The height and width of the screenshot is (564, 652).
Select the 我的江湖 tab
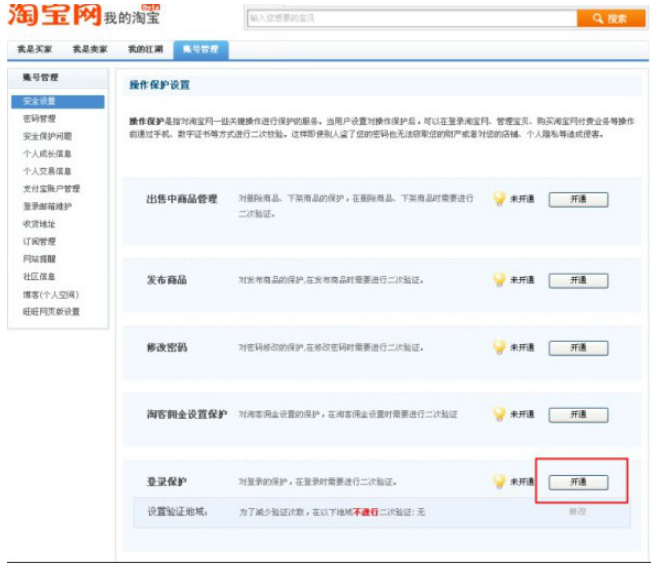[144, 49]
